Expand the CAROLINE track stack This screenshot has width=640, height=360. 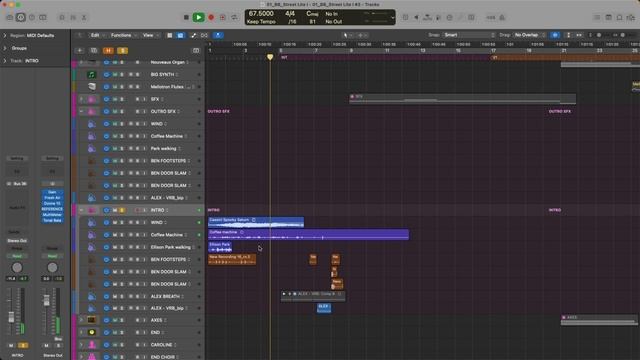tap(81, 345)
